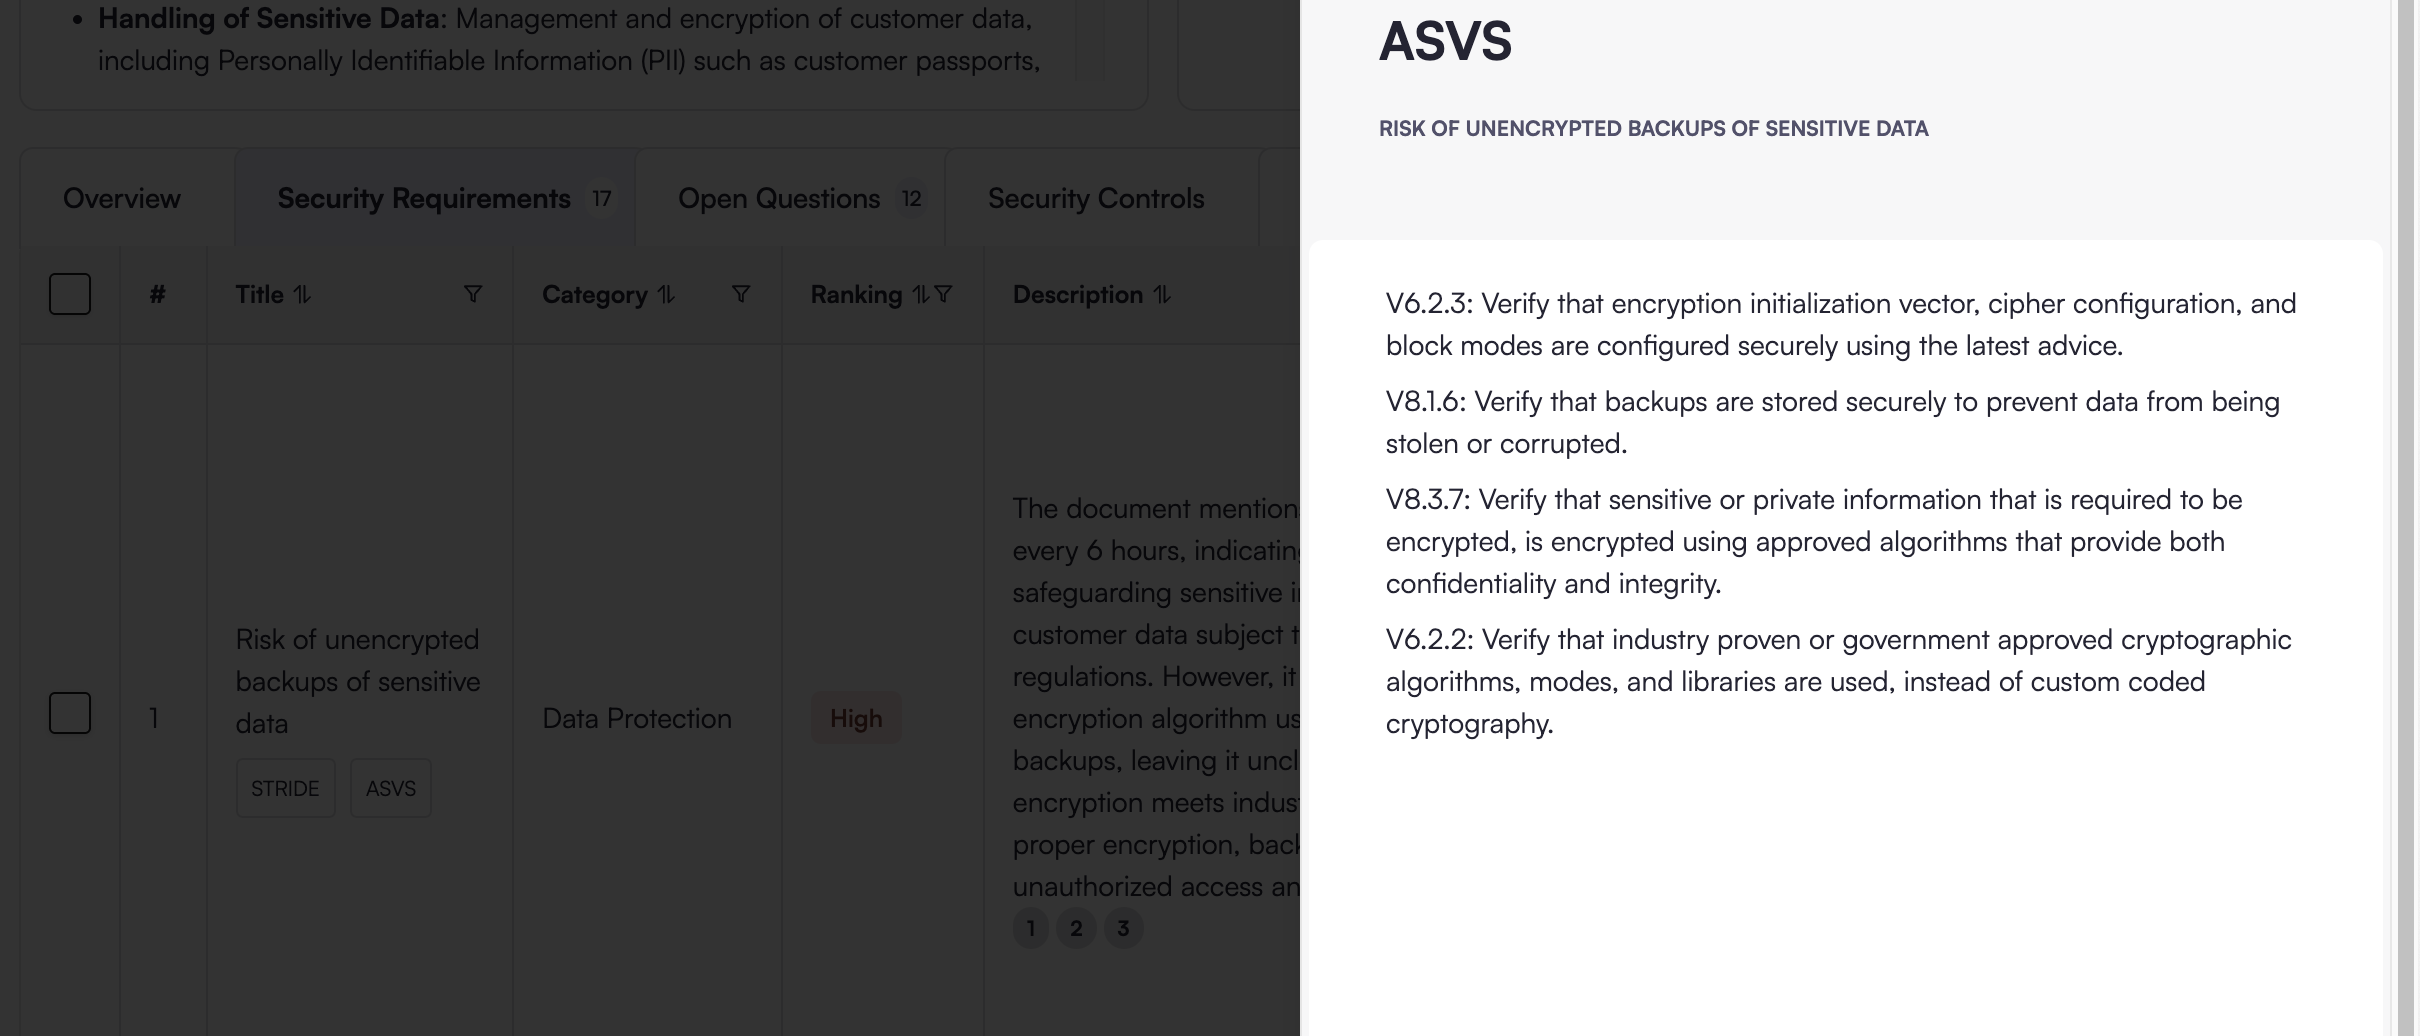Sort rows by Category
Screen dimensions: 2420x1036
point(666,295)
